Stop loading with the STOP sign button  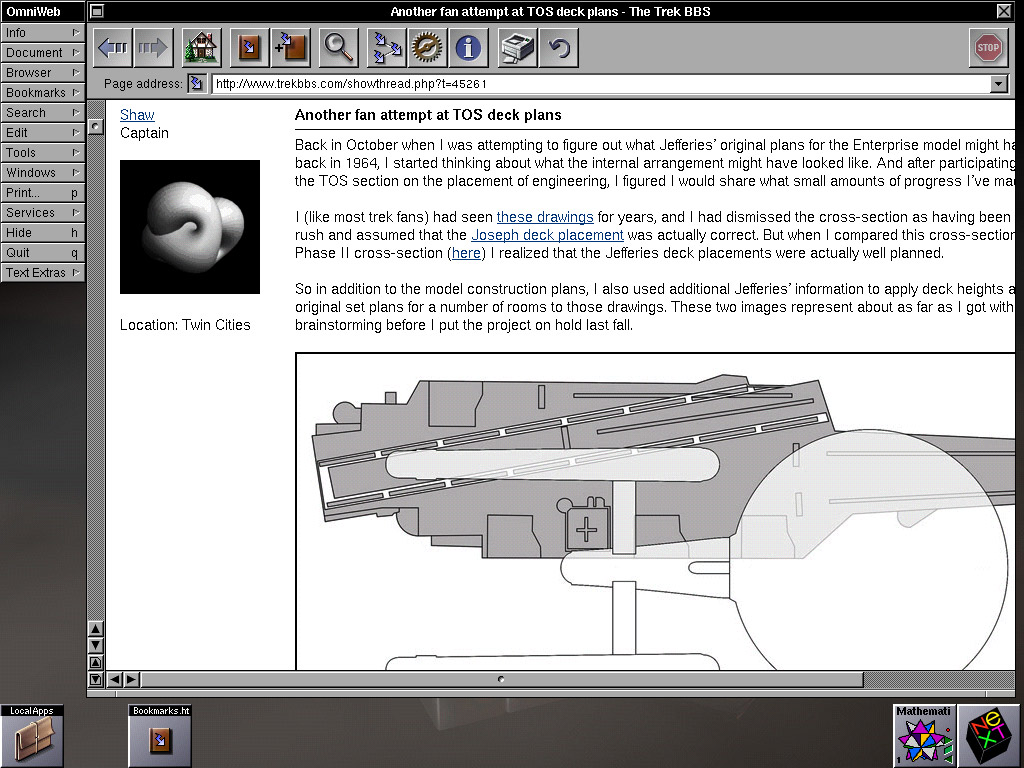988,48
